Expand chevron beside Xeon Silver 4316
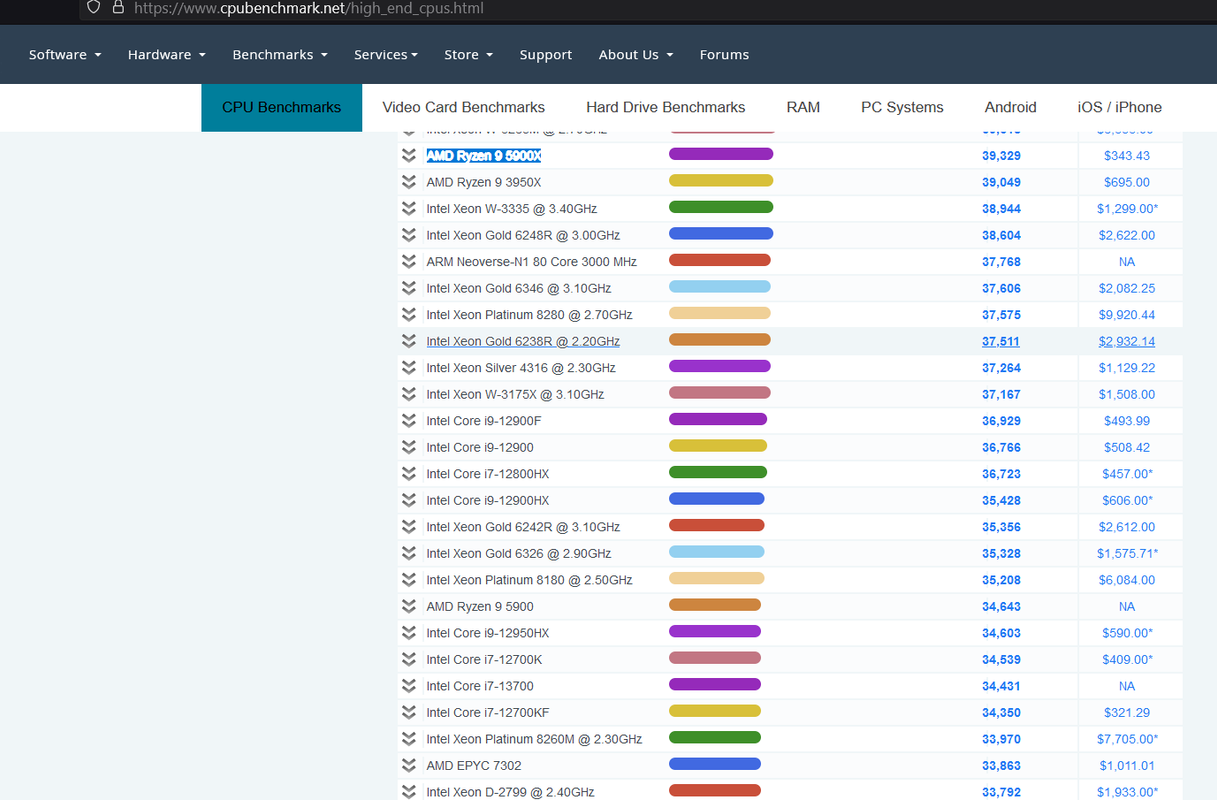Image resolution: width=1217 pixels, height=800 pixels. pos(408,368)
